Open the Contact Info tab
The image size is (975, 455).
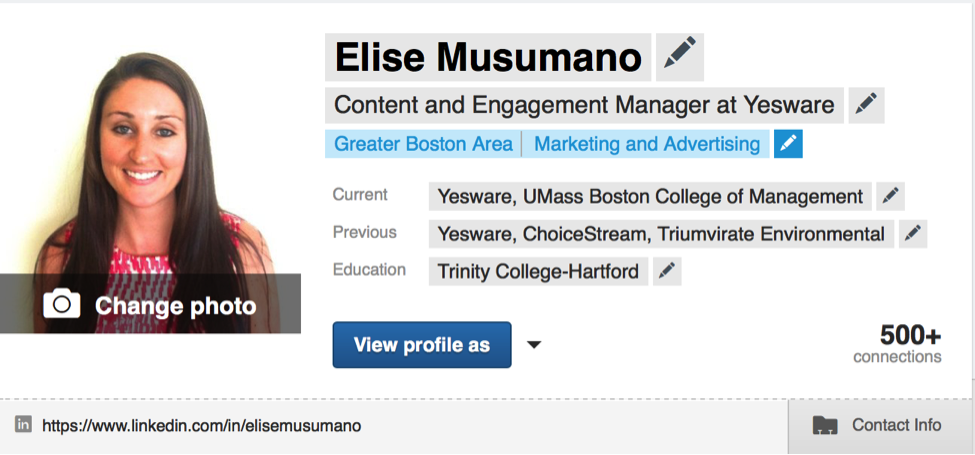pyautogui.click(x=881, y=426)
